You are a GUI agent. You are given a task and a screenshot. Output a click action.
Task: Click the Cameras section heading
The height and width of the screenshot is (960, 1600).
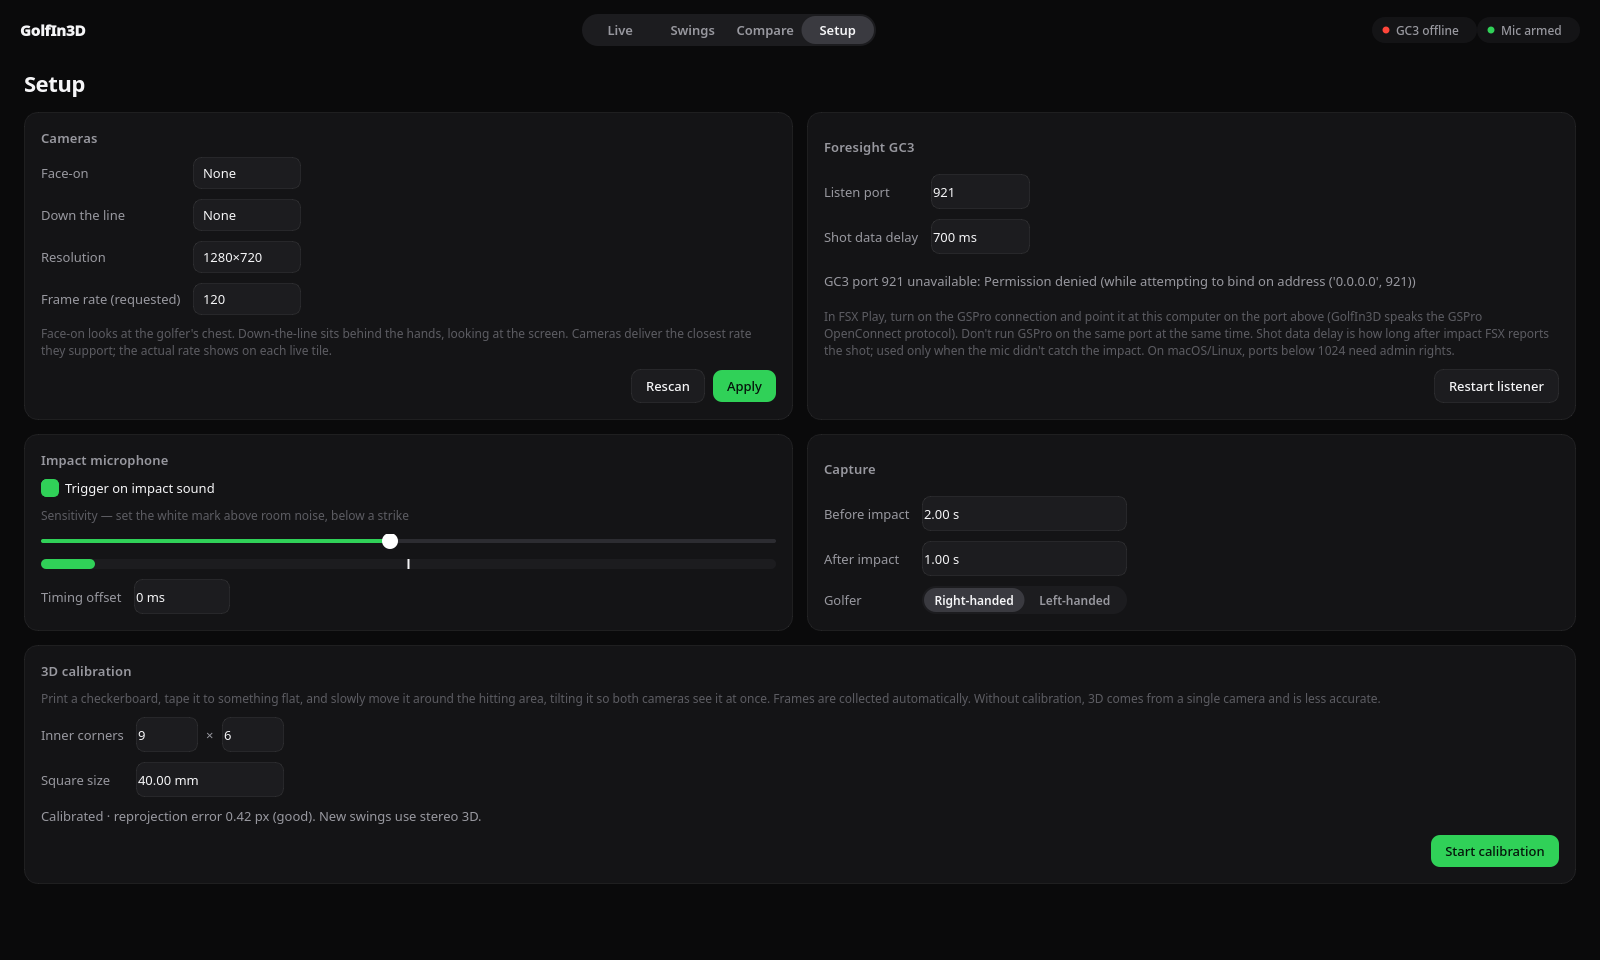click(x=69, y=138)
